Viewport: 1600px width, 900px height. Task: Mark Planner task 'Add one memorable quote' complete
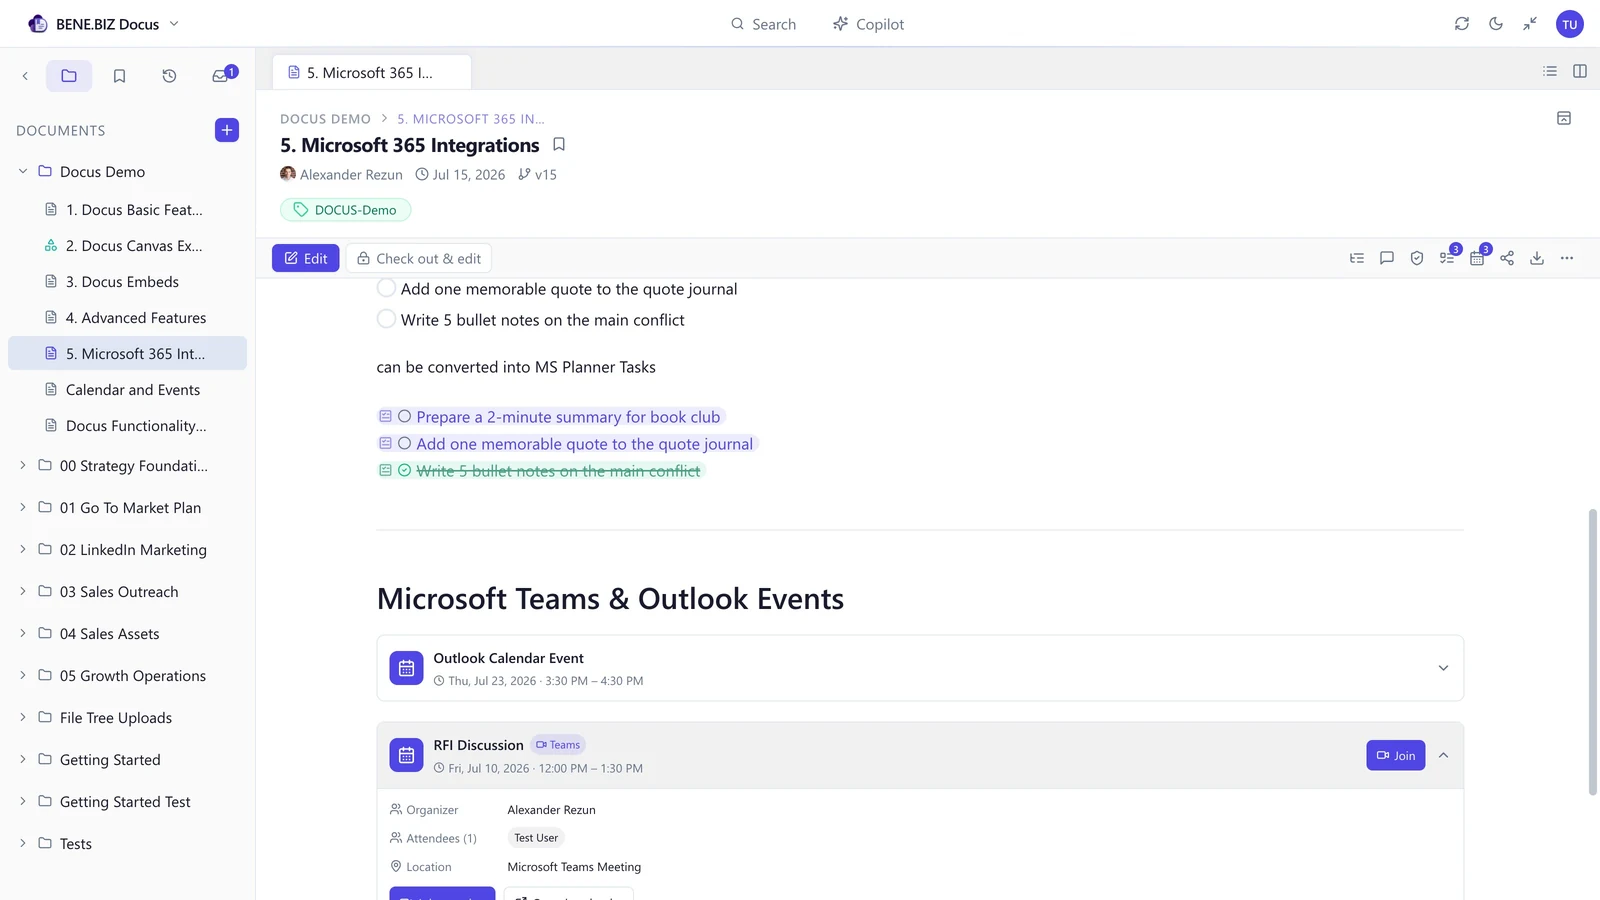pyautogui.click(x=405, y=443)
